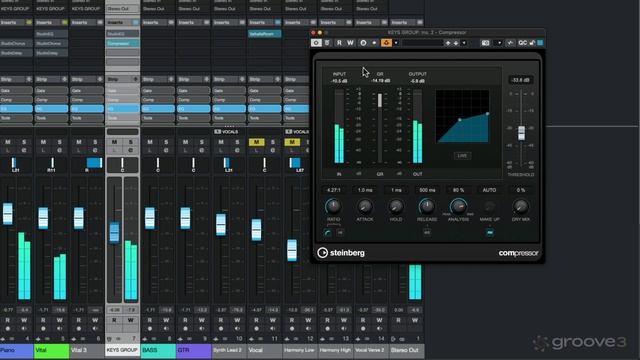Click the ratio value field 4.27:1
The image size is (640, 360).
pos(333,190)
